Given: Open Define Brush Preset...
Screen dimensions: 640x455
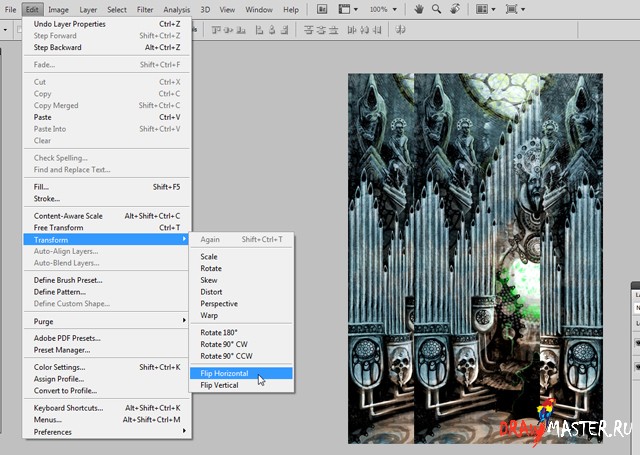Looking at the screenshot, I should tap(107, 280).
